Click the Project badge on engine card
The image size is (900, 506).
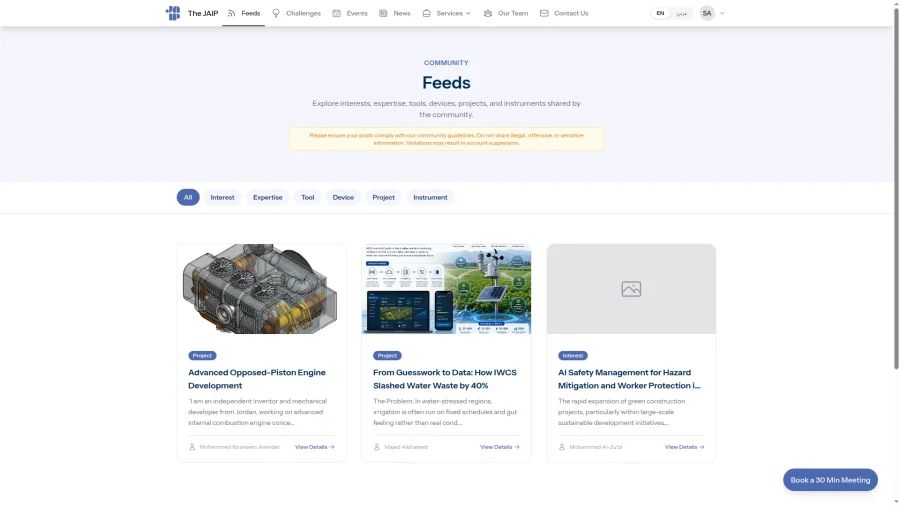pyautogui.click(x=202, y=356)
